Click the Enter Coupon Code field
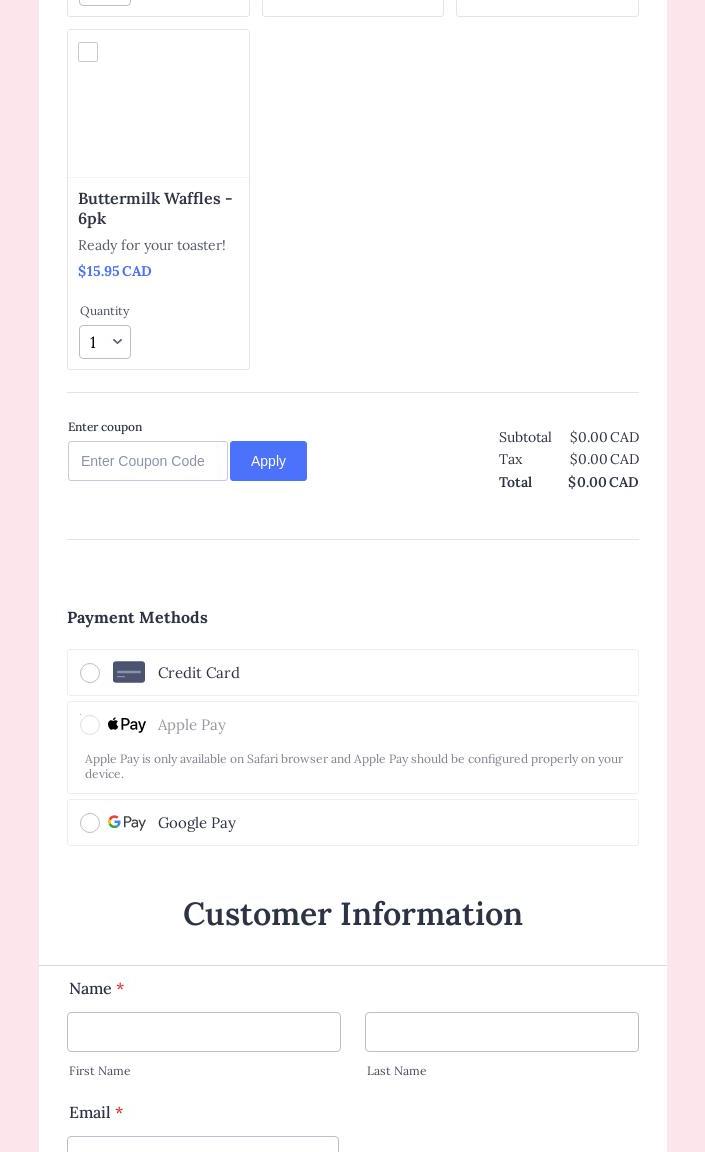 click(148, 461)
